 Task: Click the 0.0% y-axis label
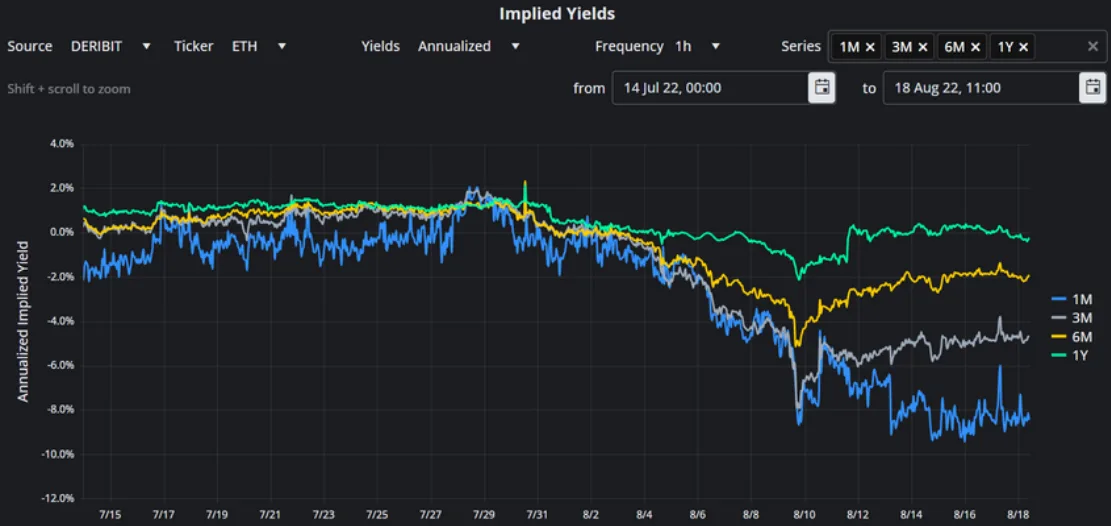point(61,232)
